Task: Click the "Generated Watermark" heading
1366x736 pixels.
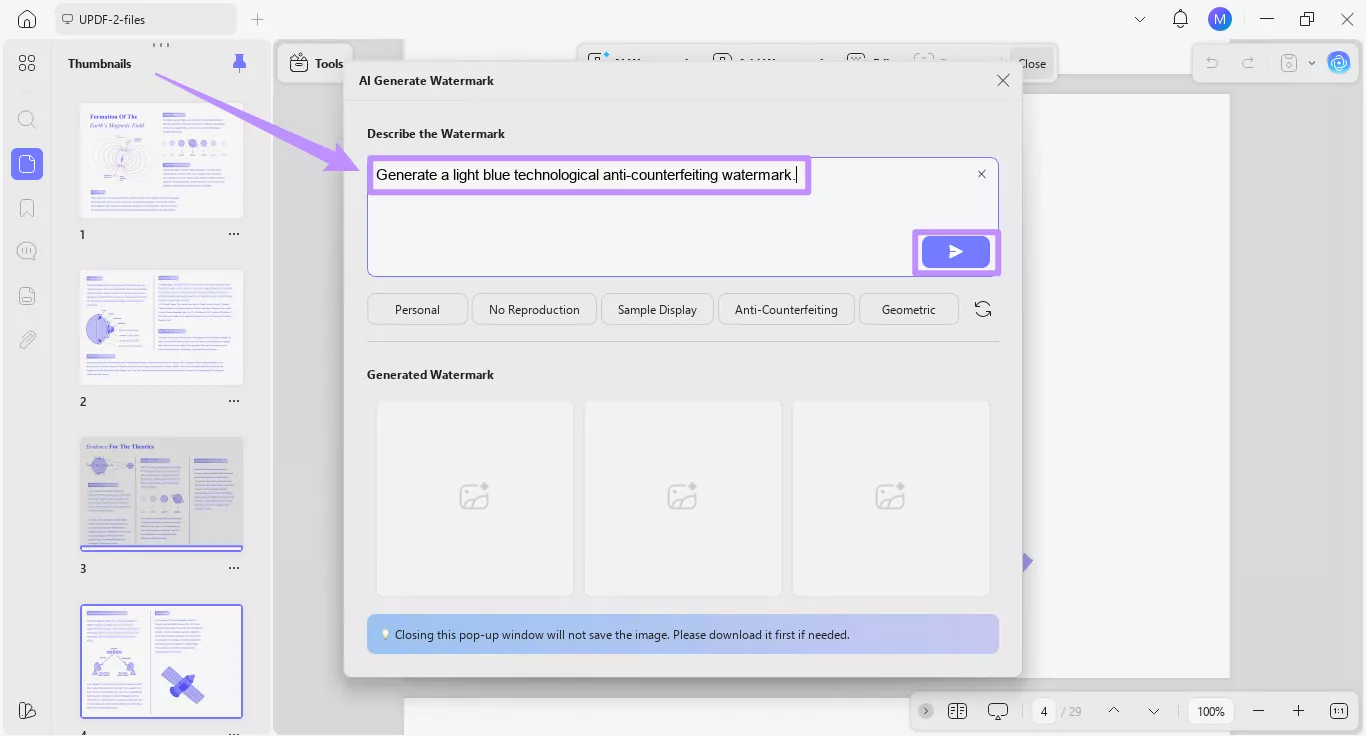Action: [x=431, y=374]
